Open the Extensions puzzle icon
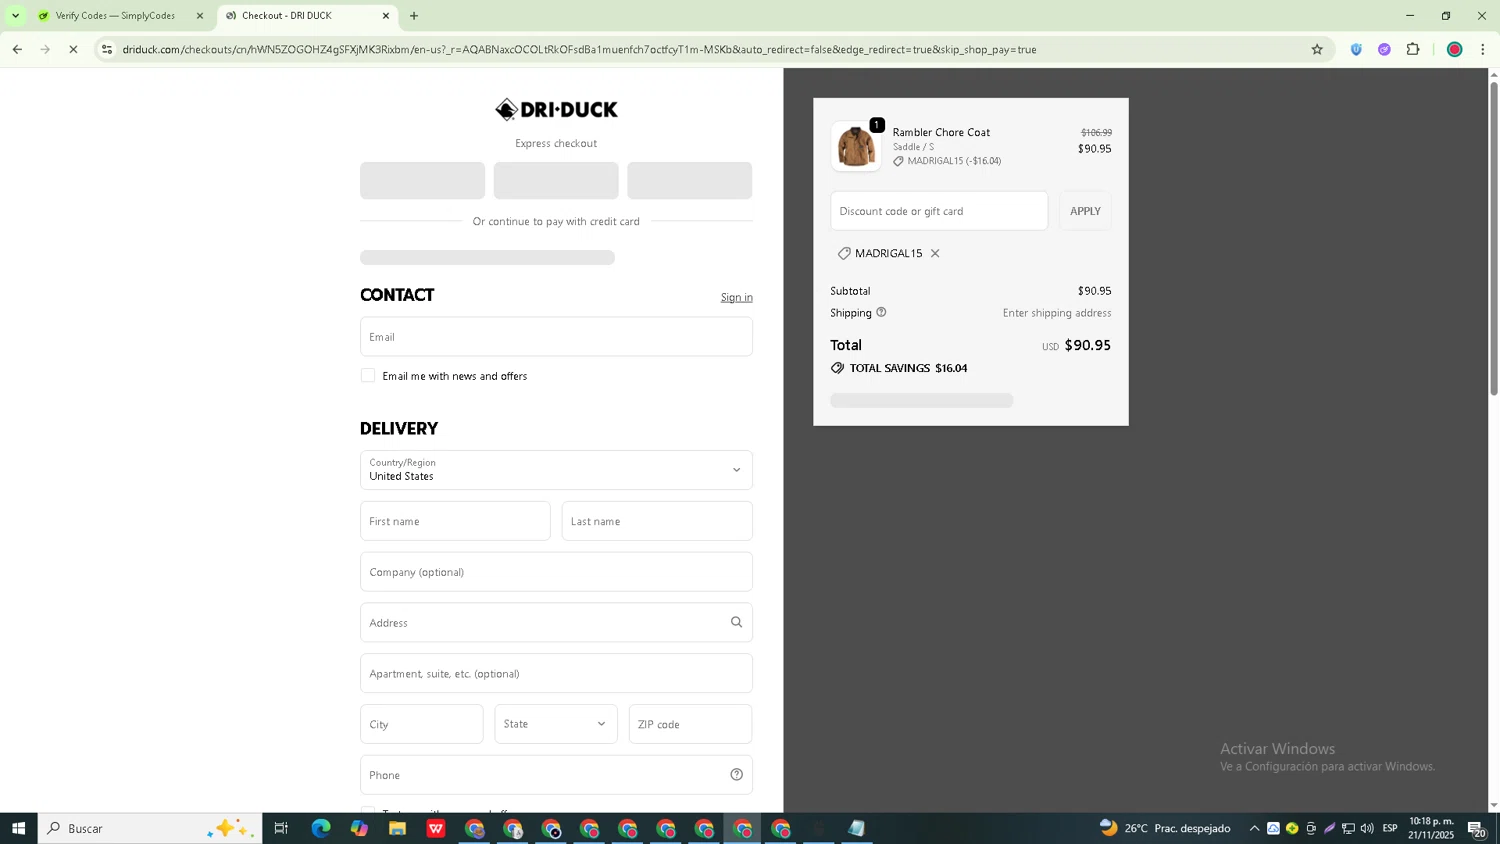The image size is (1500, 844). click(x=1413, y=49)
